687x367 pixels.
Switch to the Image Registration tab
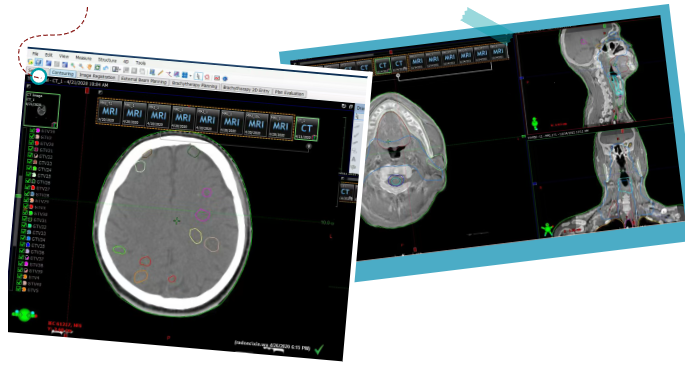[97, 76]
